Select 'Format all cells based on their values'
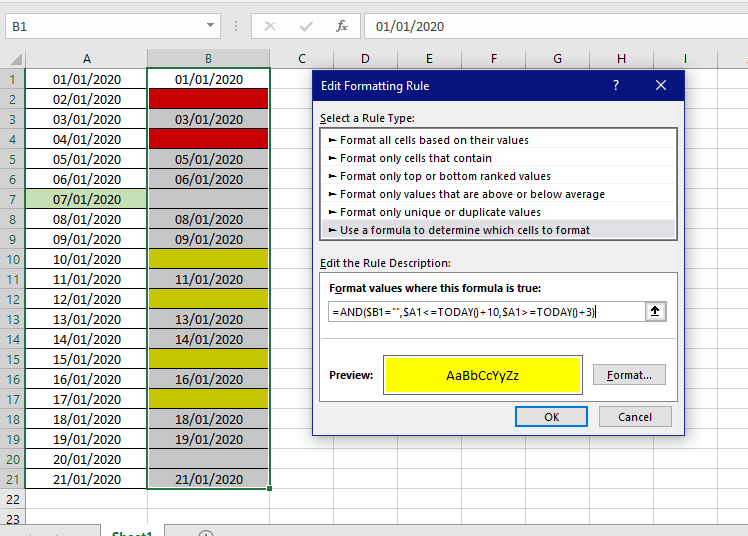 click(x=499, y=140)
